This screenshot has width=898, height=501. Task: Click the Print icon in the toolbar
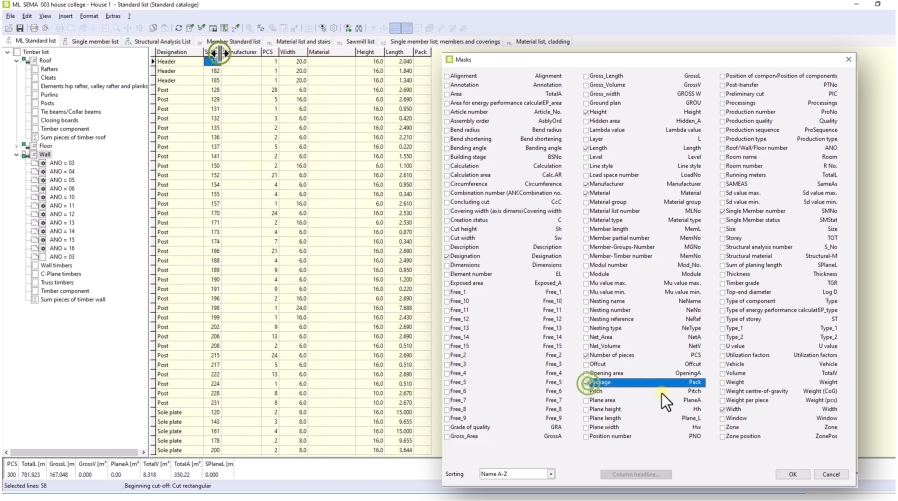click(34, 29)
